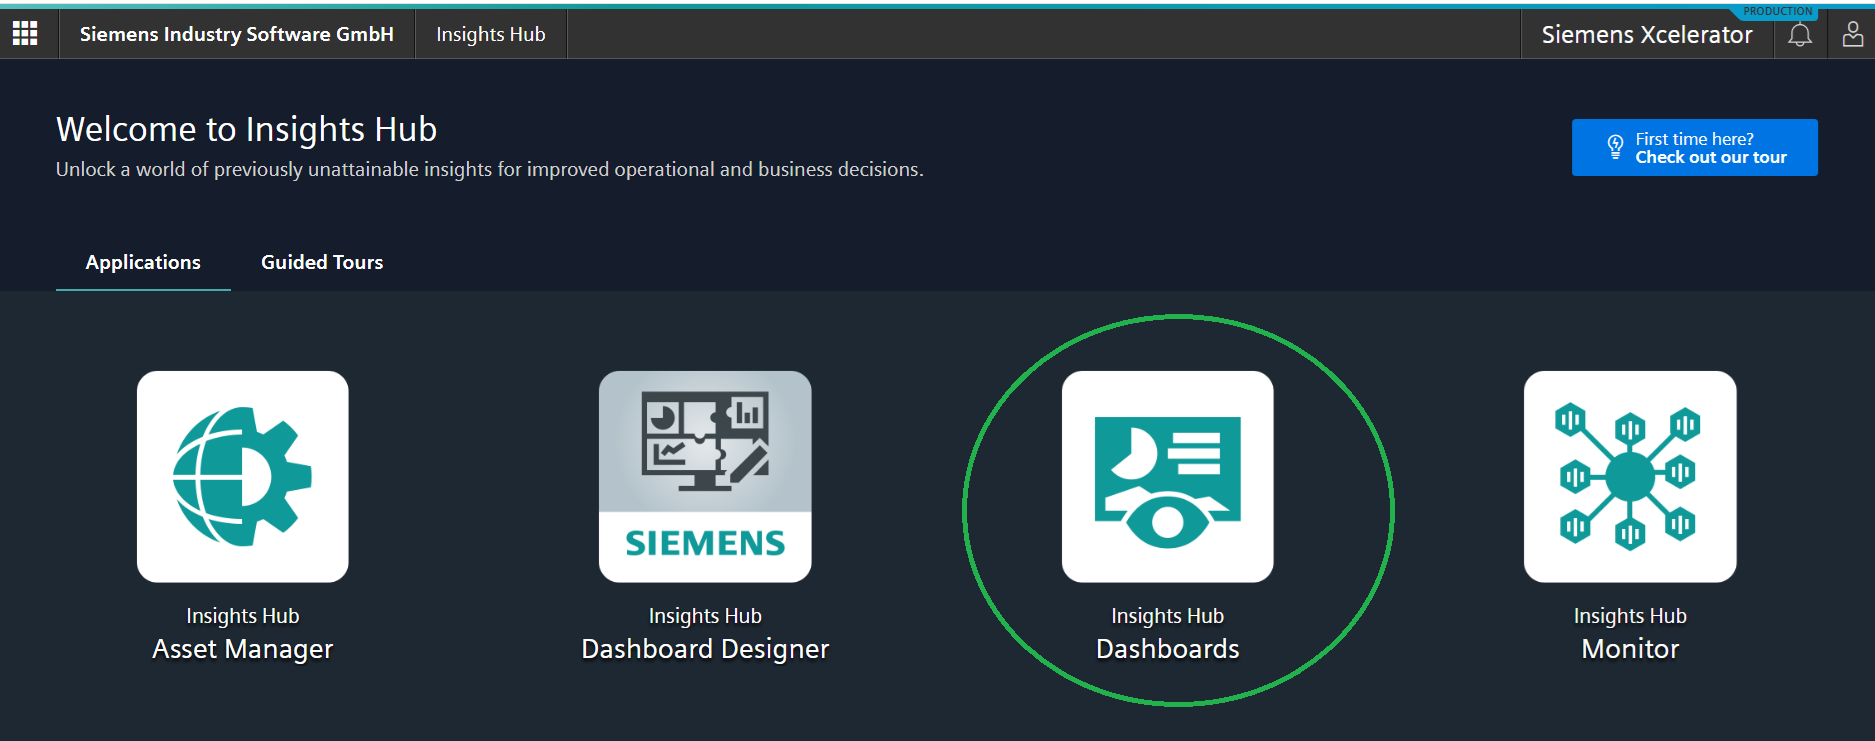Viewport: 1875px width, 741px height.
Task: Switch to the Applications tab
Action: (x=143, y=262)
